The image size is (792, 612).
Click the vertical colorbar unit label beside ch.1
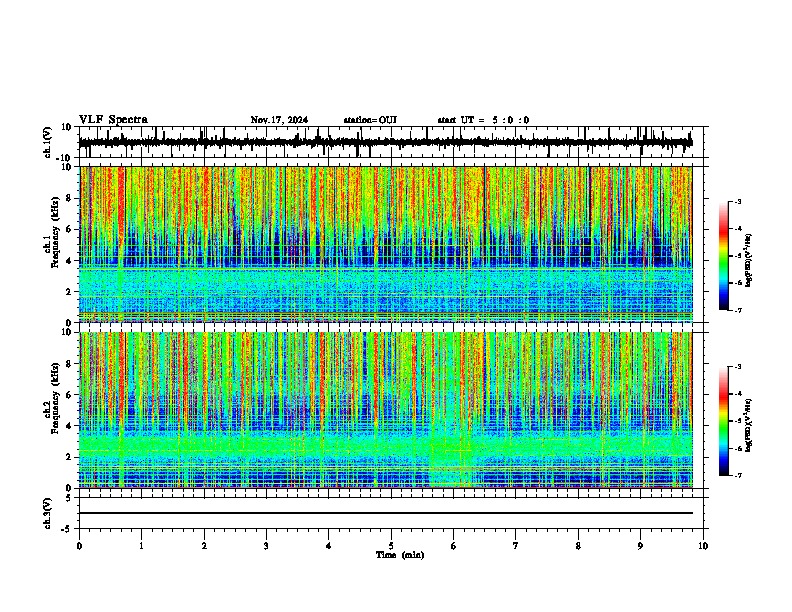749,261
